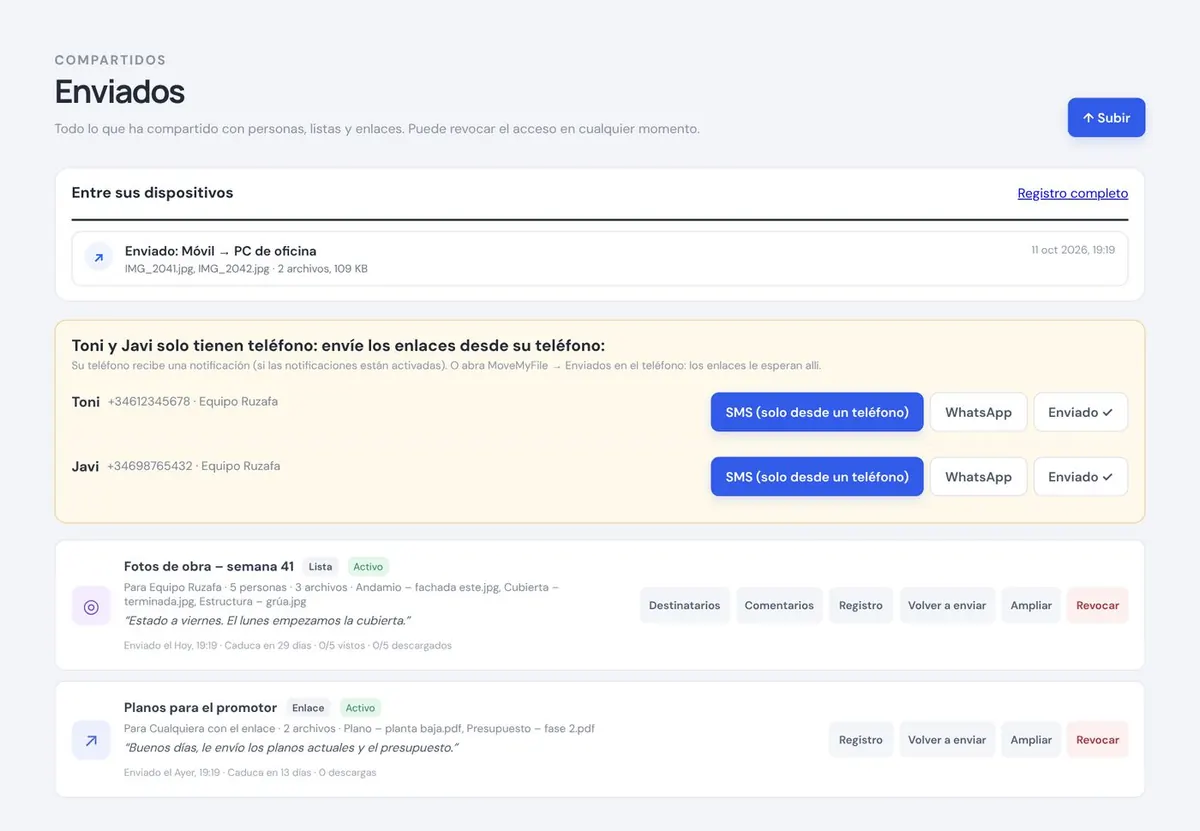Click the message about Estado a viernes
The height and width of the screenshot is (831, 1200).
tap(267, 621)
